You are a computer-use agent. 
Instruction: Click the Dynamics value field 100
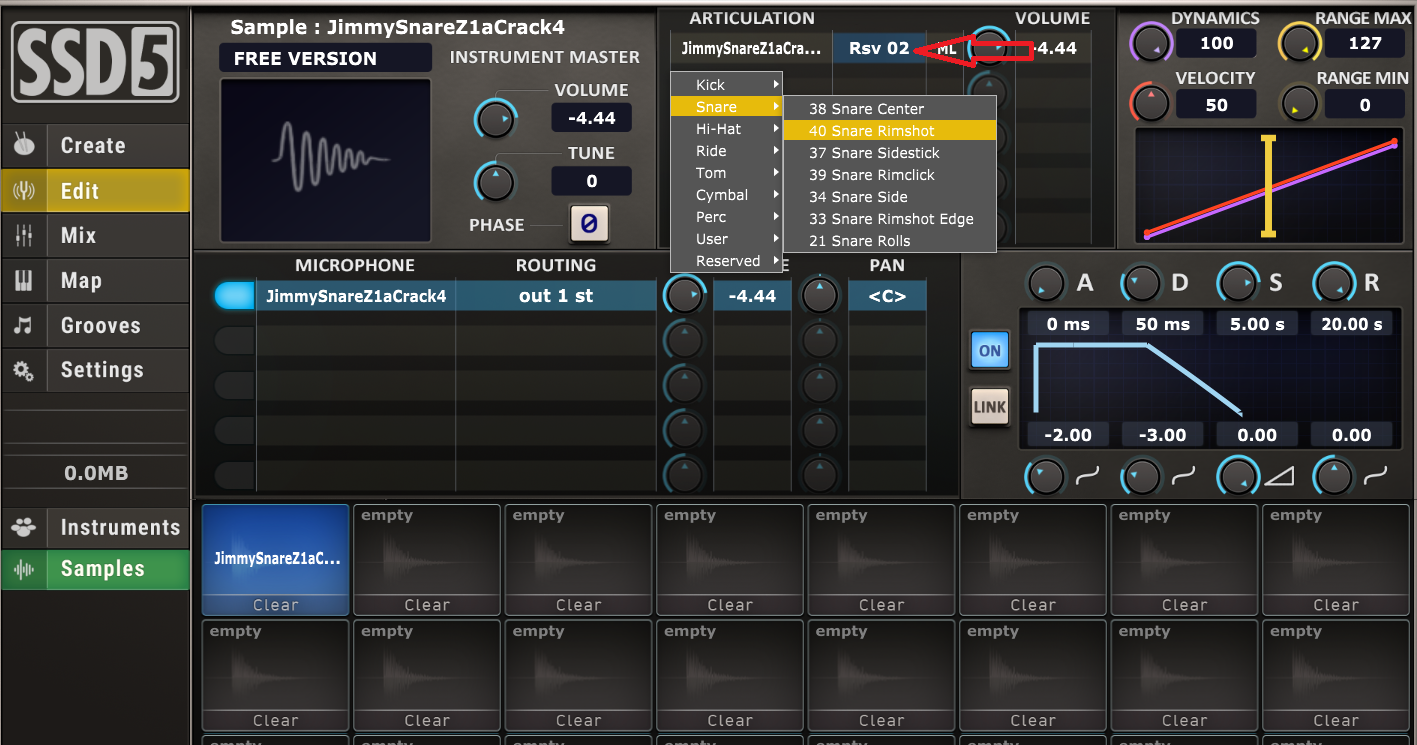1216,43
